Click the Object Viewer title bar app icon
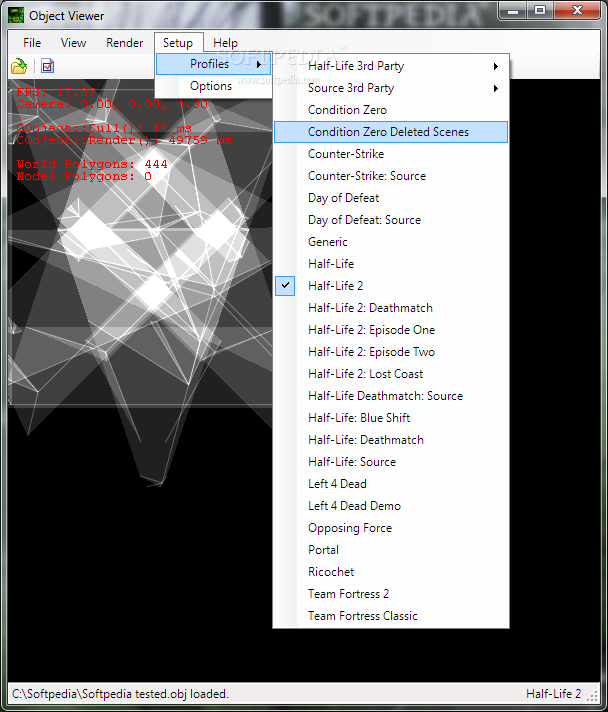 (16, 15)
